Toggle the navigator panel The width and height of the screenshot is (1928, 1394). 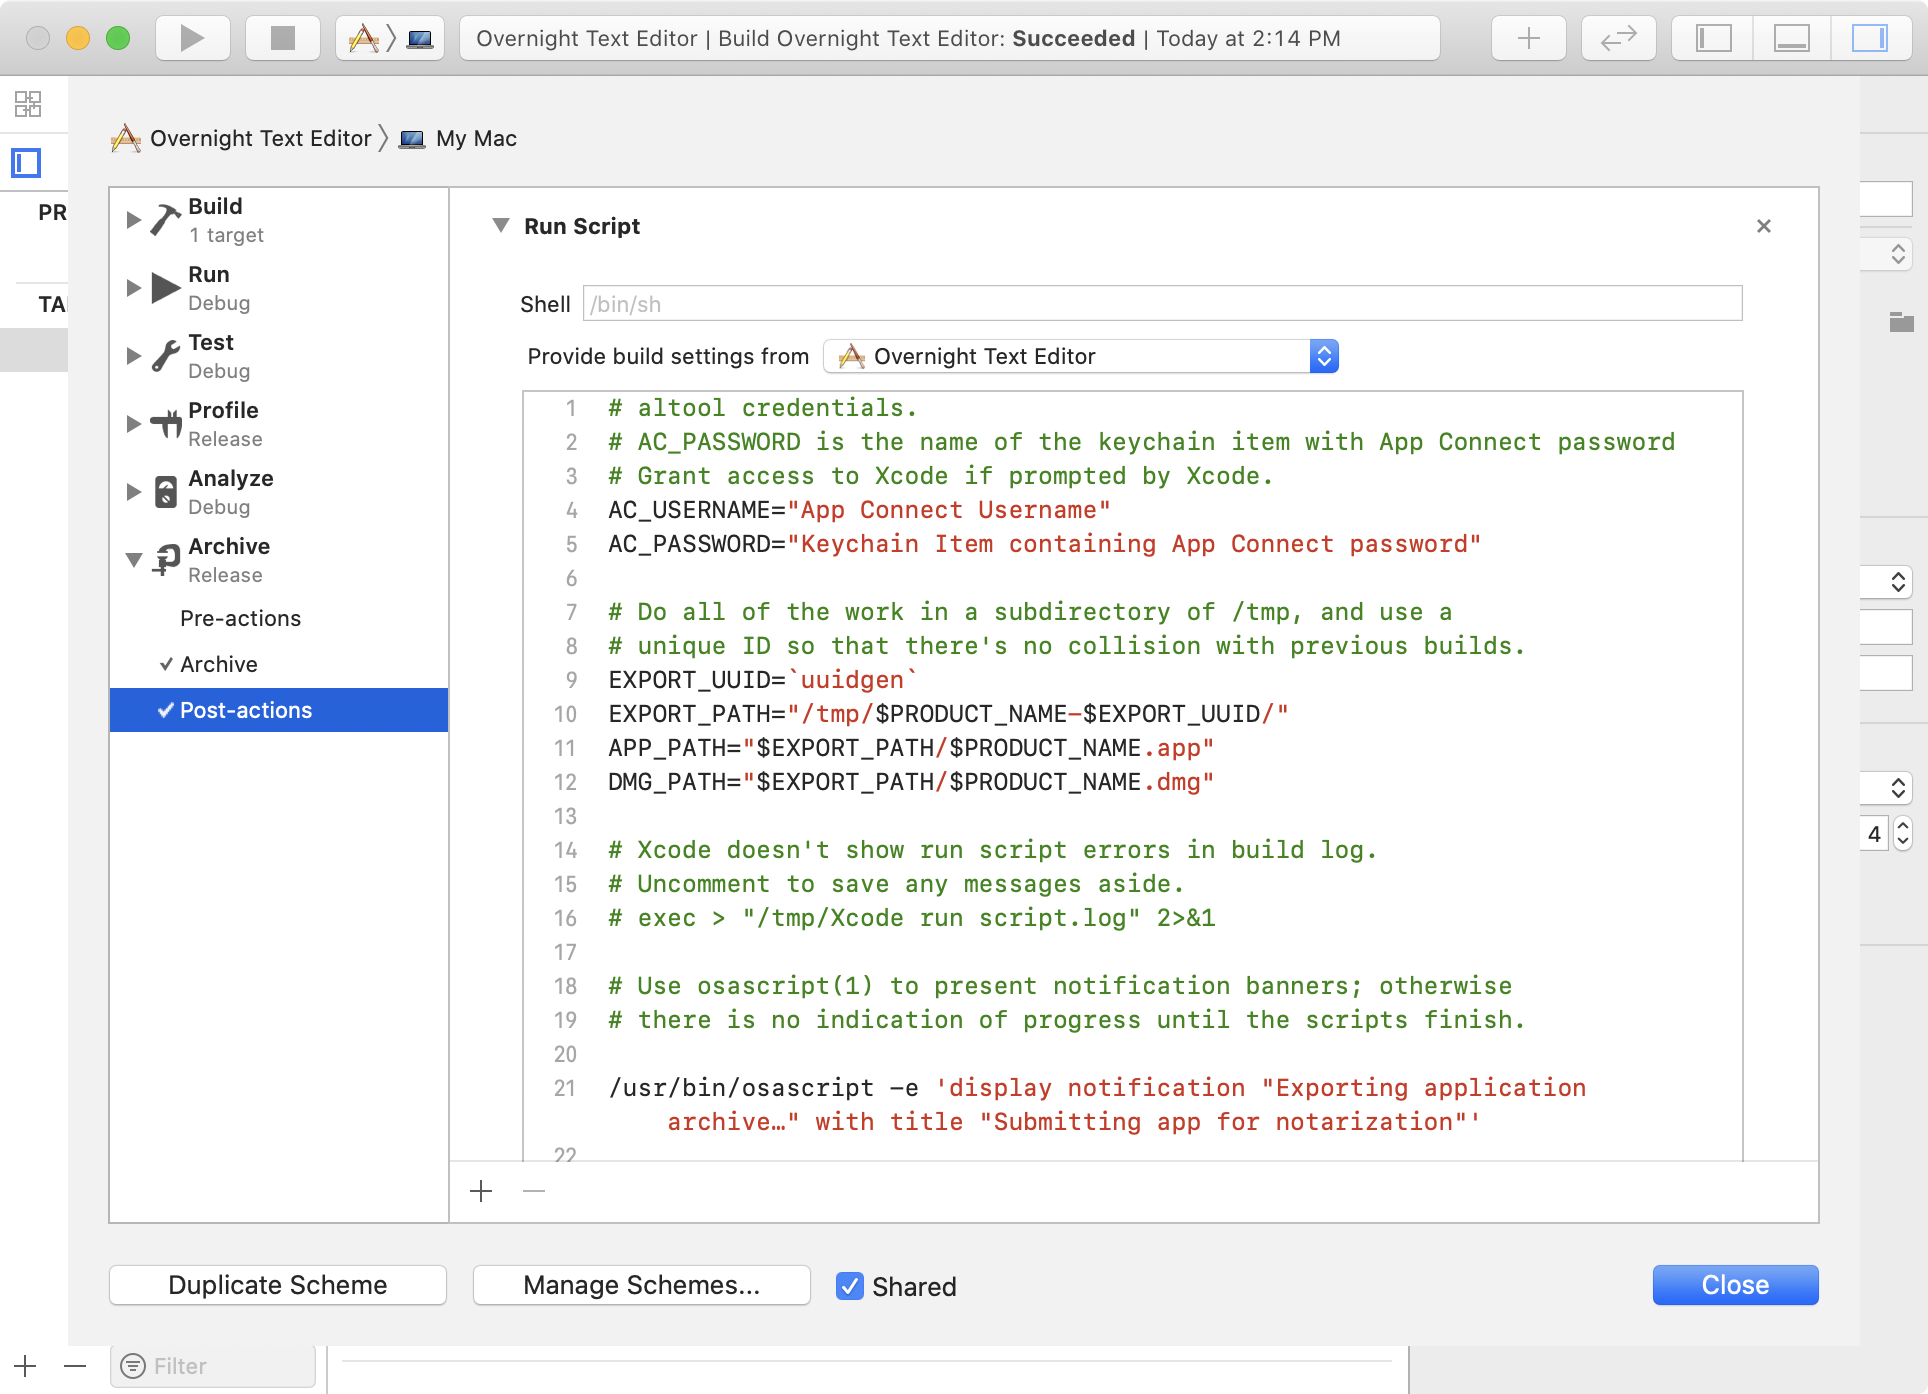[x=1713, y=38]
